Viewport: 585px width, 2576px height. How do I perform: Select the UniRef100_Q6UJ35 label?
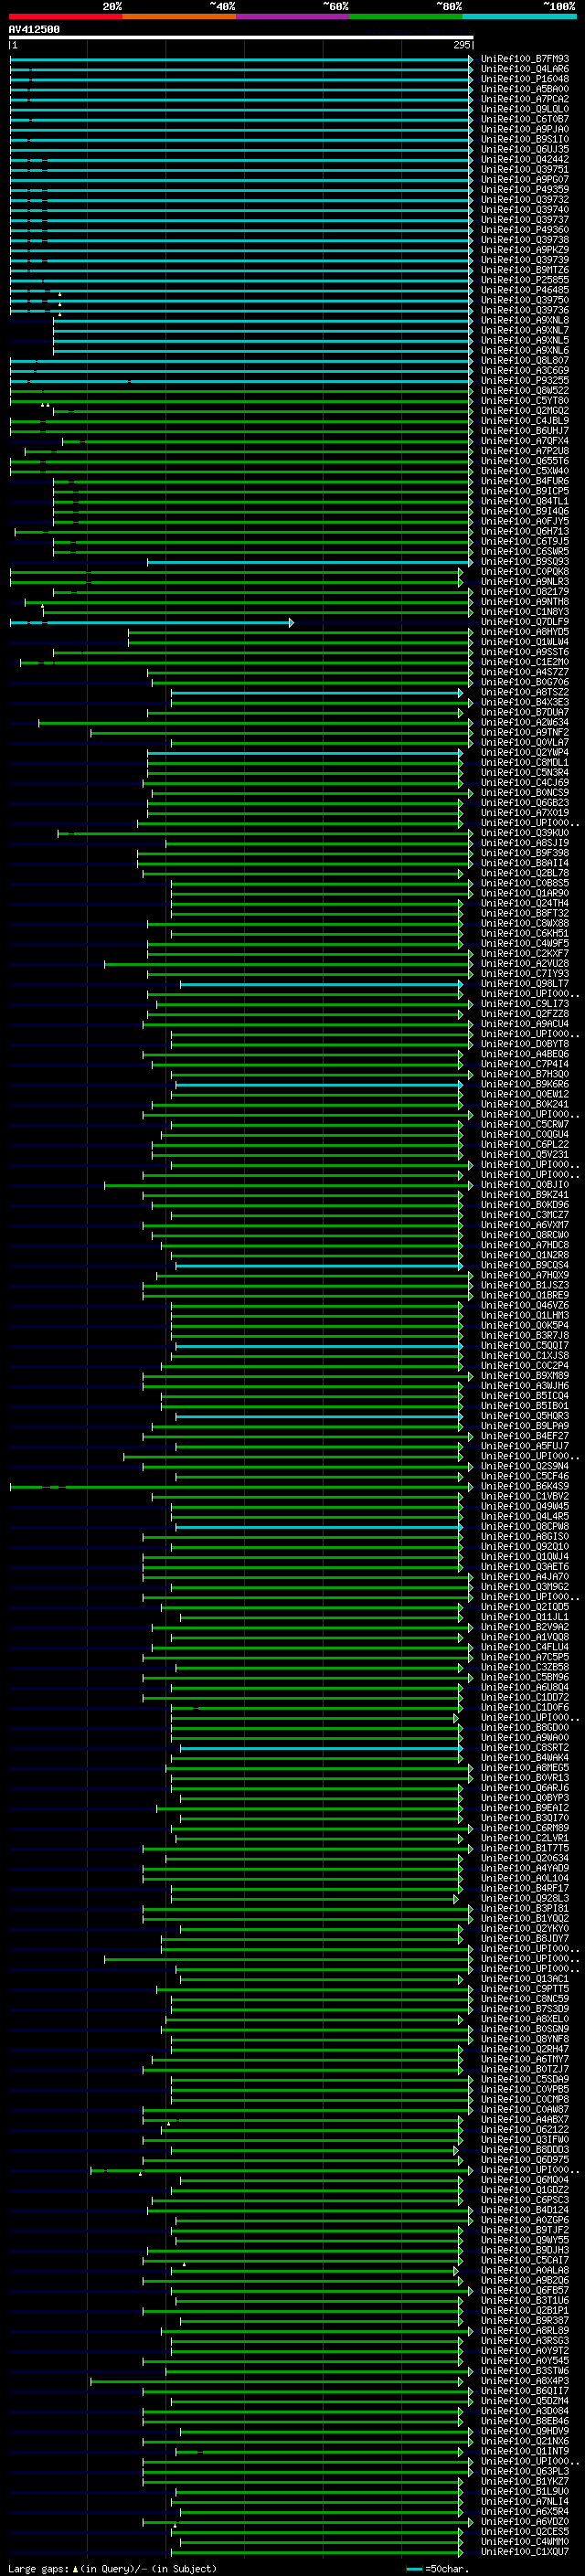click(x=525, y=149)
